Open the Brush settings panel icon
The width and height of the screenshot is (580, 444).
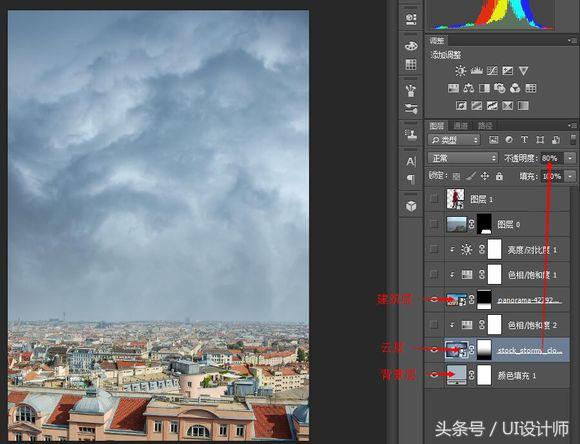411,109
